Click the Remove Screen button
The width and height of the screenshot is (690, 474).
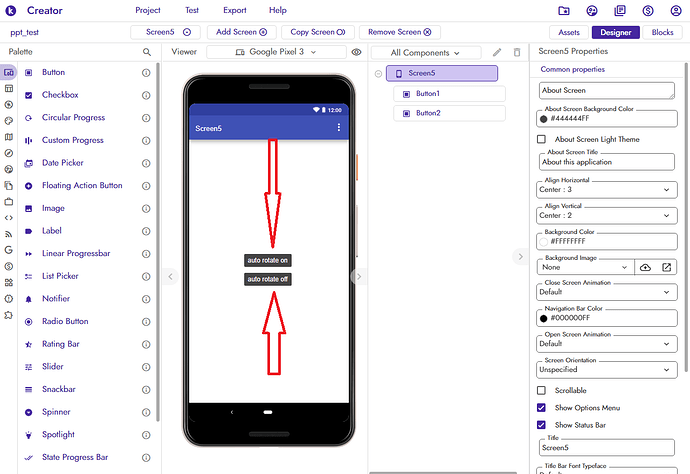(399, 32)
